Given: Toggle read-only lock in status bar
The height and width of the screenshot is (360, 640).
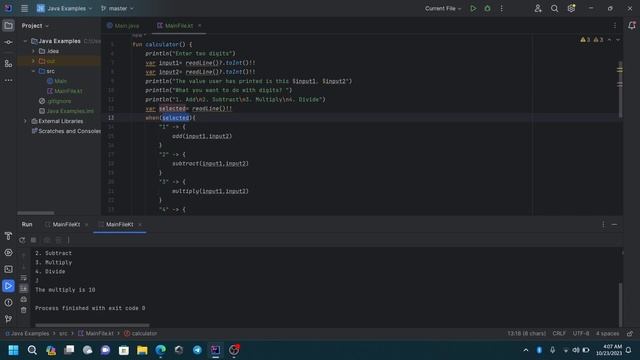Looking at the screenshot, I should [x=630, y=333].
